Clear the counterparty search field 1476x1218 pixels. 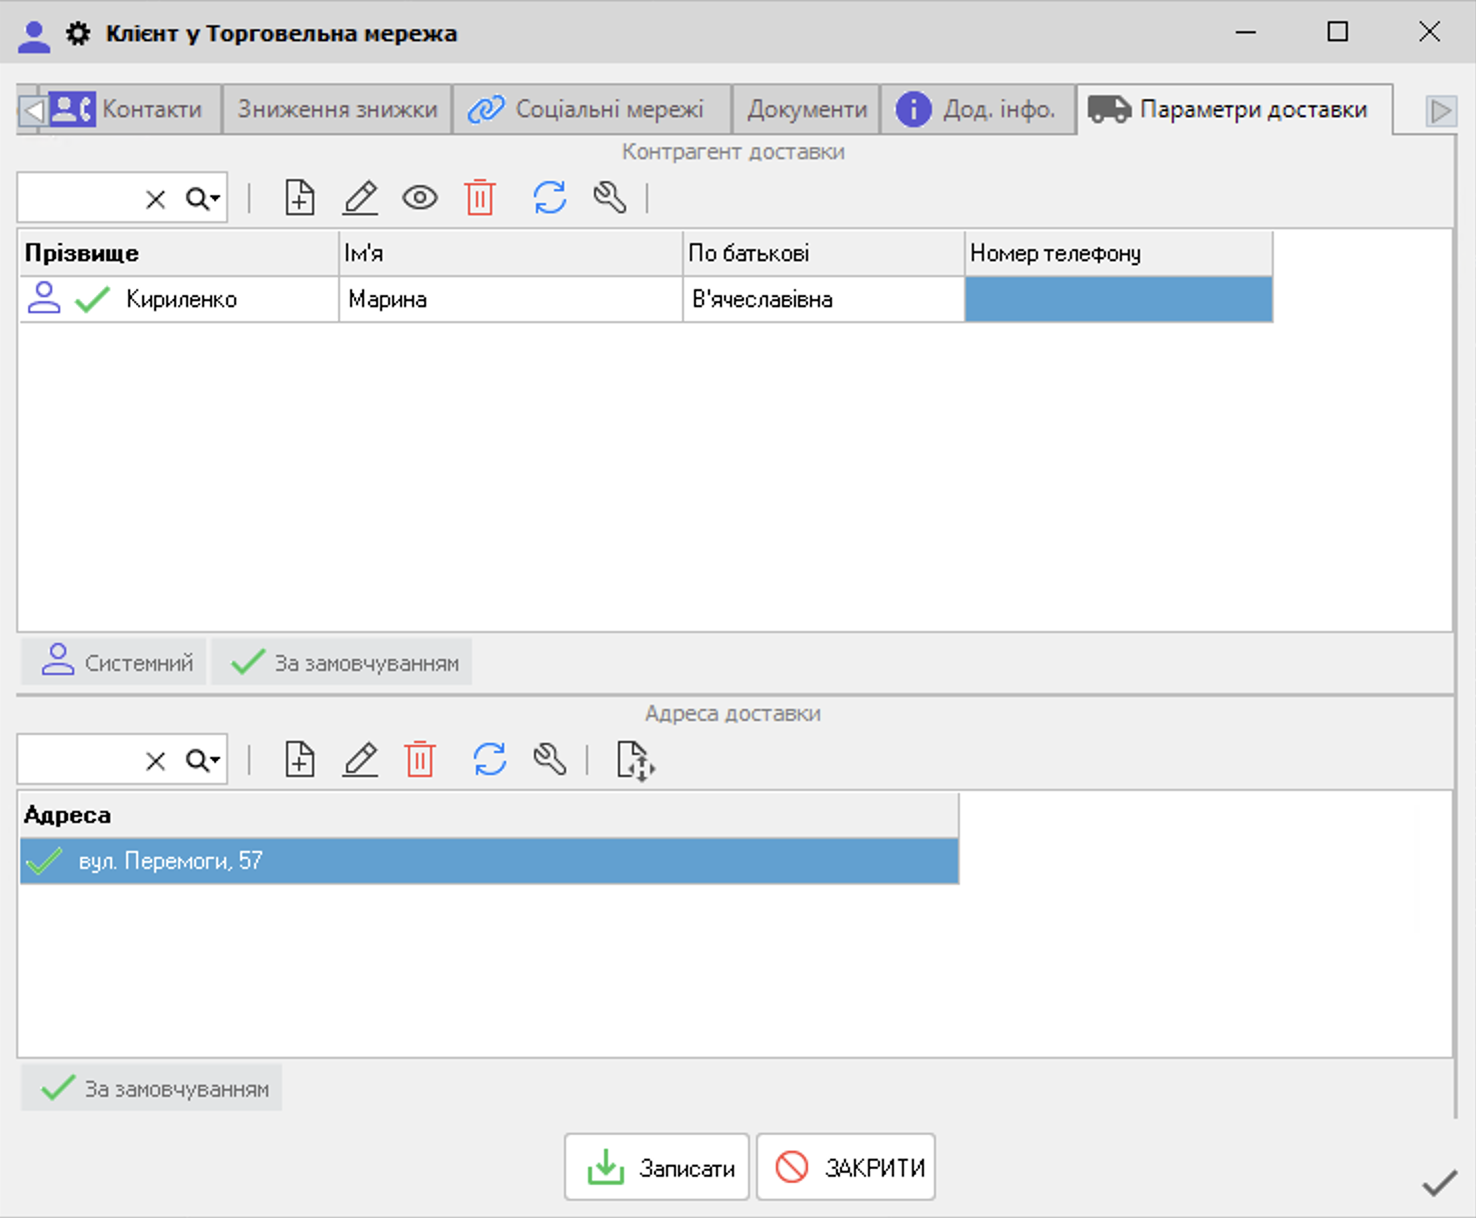pyautogui.click(x=155, y=199)
